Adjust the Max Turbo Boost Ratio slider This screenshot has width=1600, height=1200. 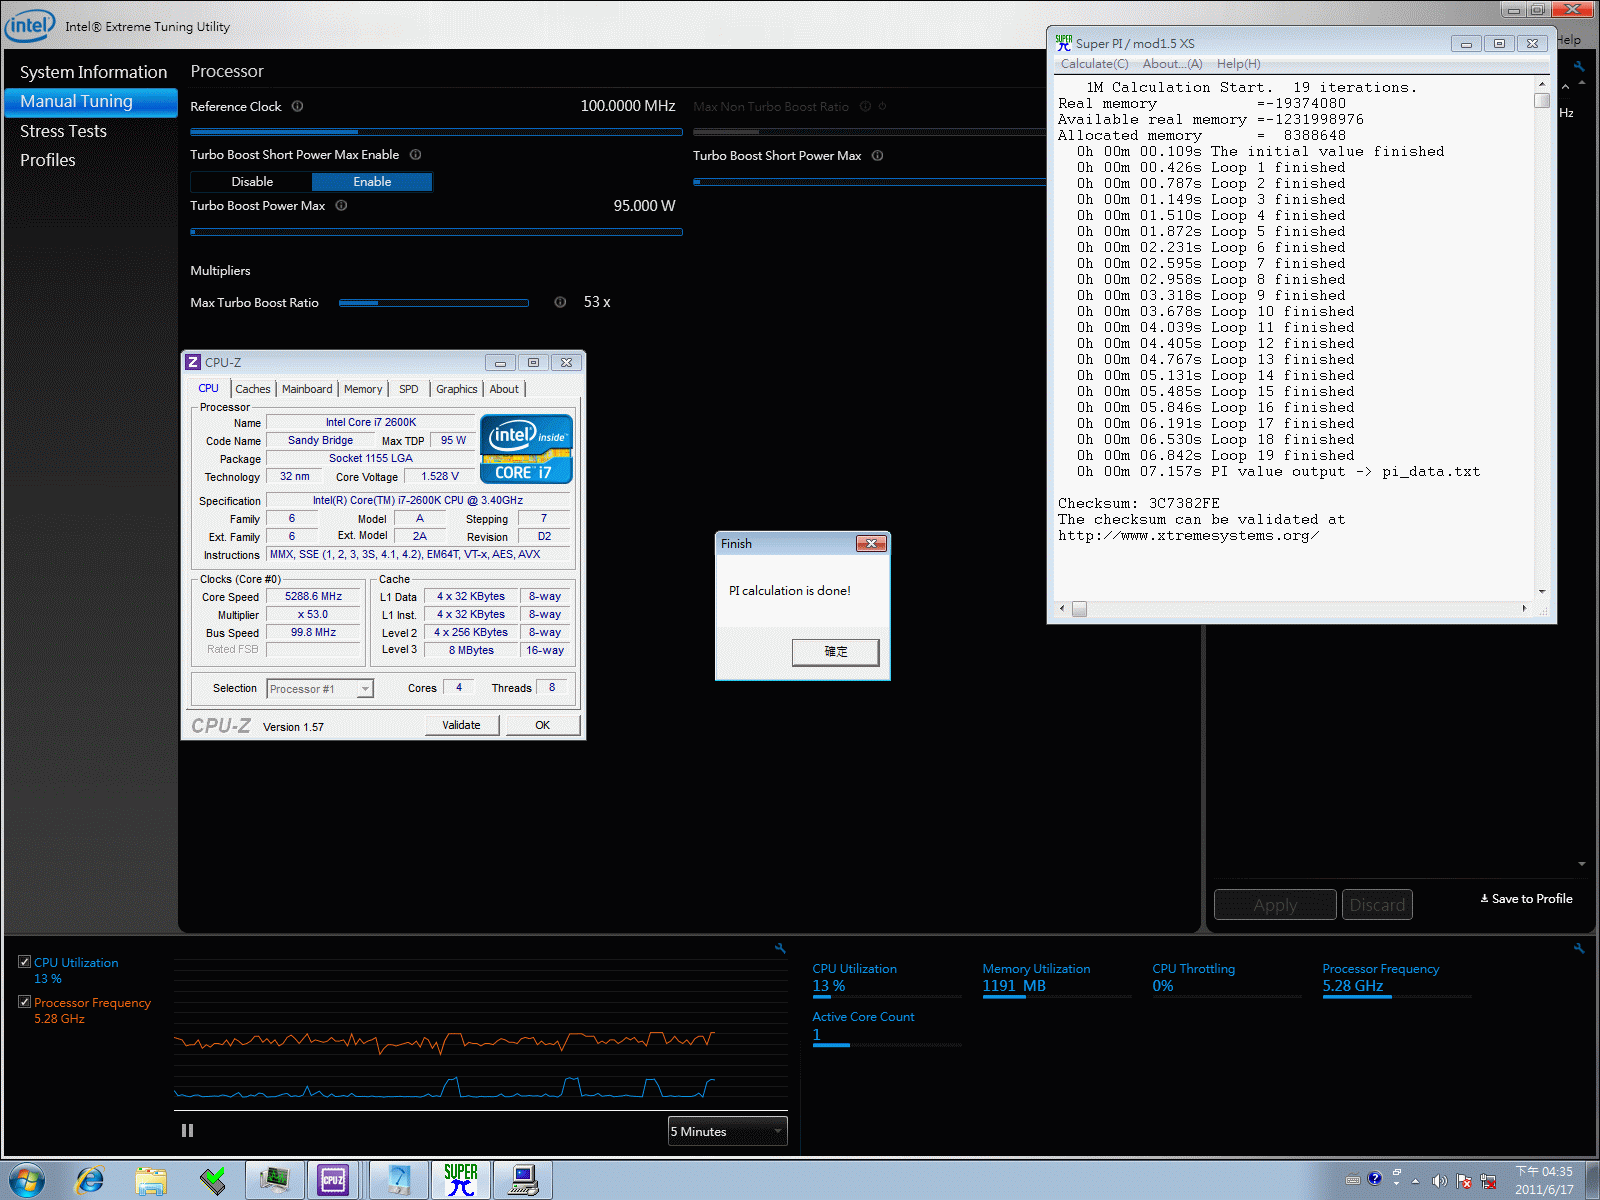pyautogui.click(x=434, y=302)
